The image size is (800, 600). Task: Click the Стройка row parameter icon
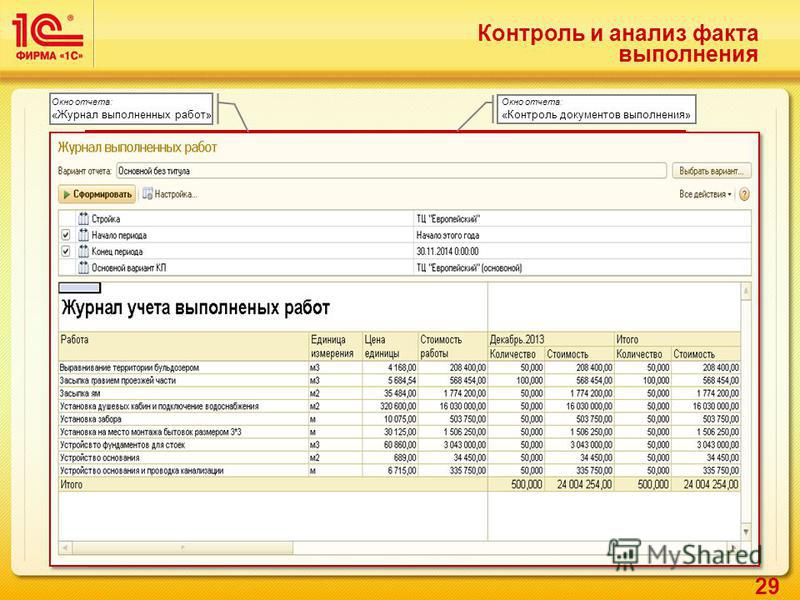(83, 219)
